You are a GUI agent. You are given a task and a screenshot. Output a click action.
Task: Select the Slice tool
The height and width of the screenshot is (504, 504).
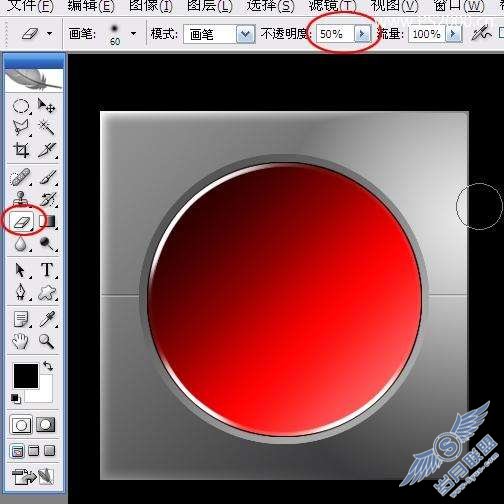pyautogui.click(x=46, y=150)
